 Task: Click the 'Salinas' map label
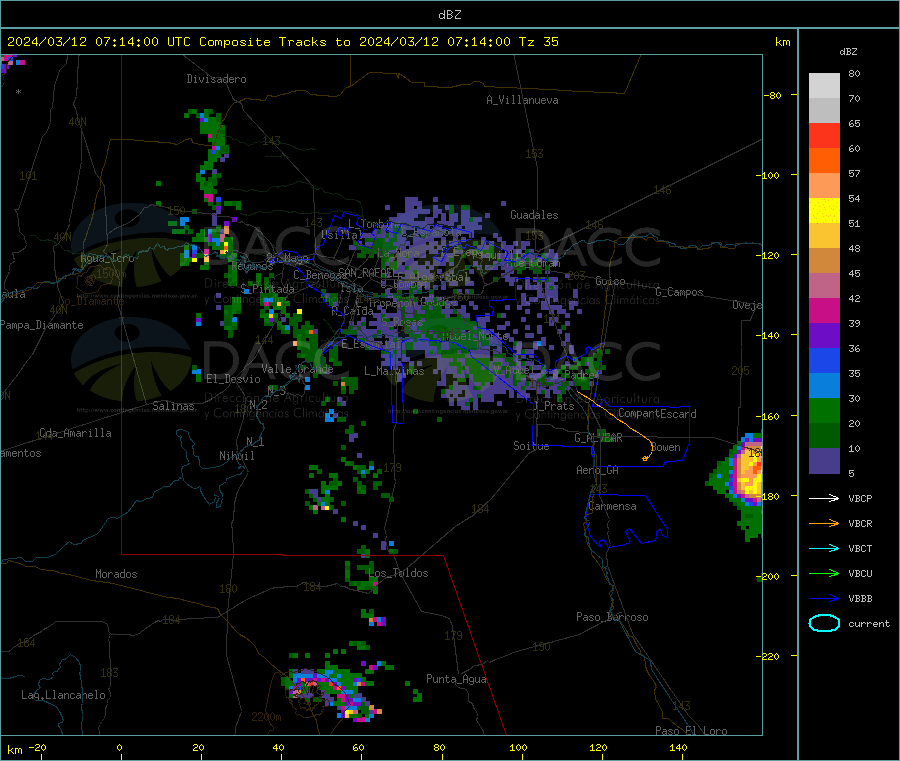(173, 406)
